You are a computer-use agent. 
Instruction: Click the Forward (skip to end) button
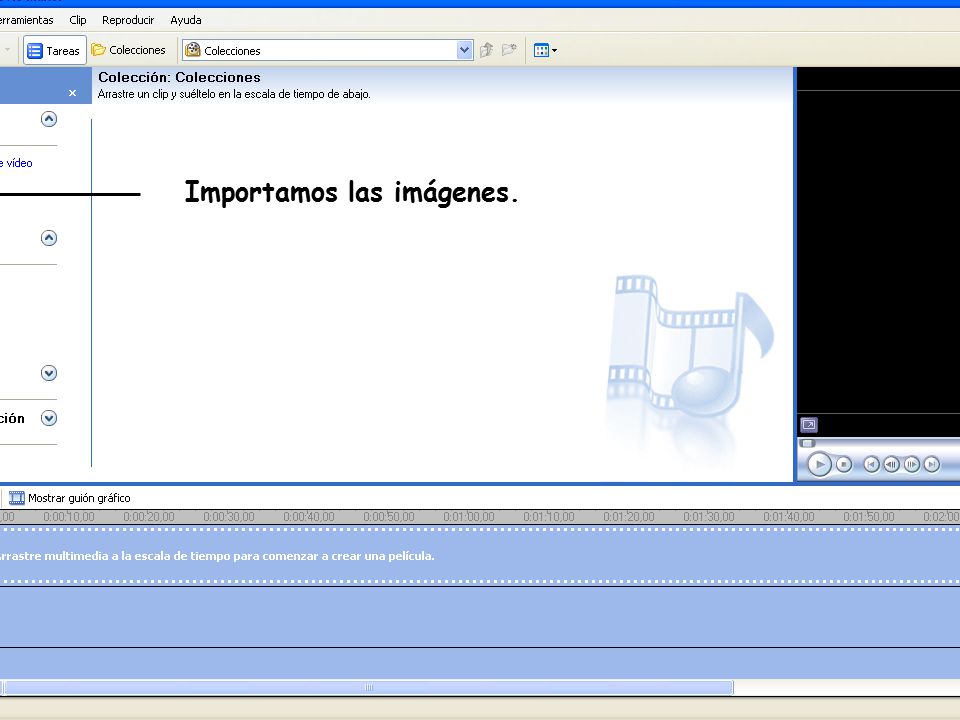[x=932, y=465]
